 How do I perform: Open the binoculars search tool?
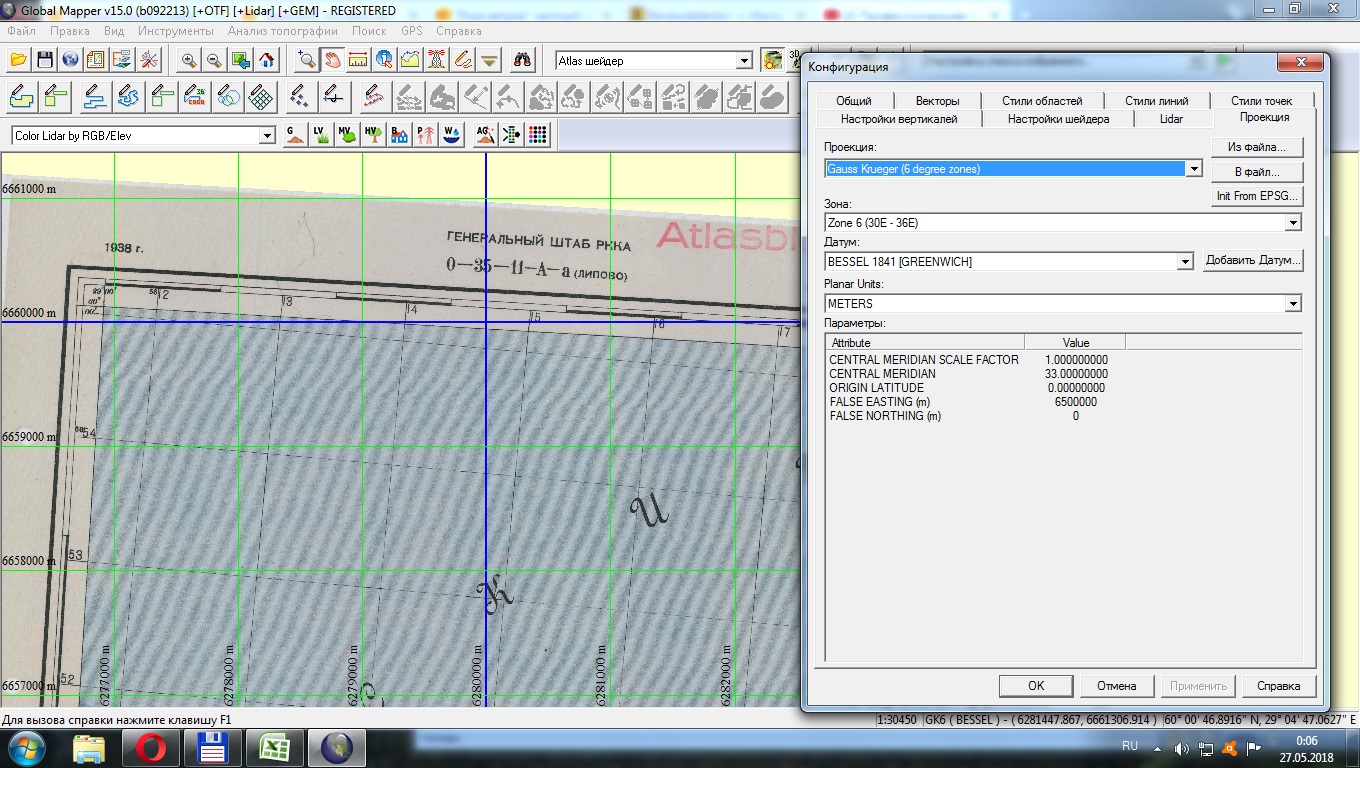(x=522, y=60)
